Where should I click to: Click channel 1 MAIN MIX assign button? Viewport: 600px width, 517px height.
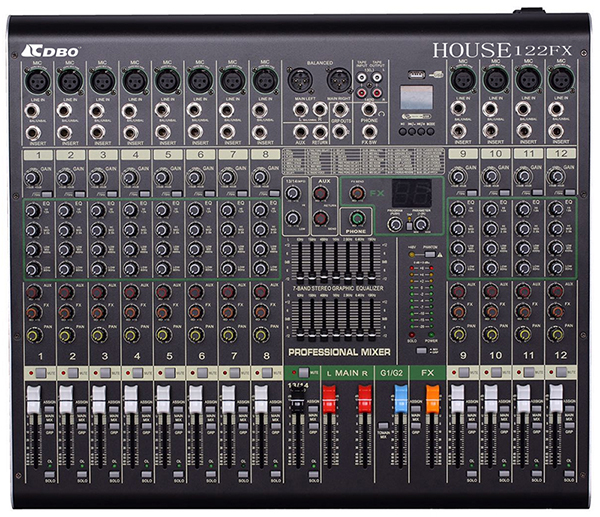click(x=49, y=409)
